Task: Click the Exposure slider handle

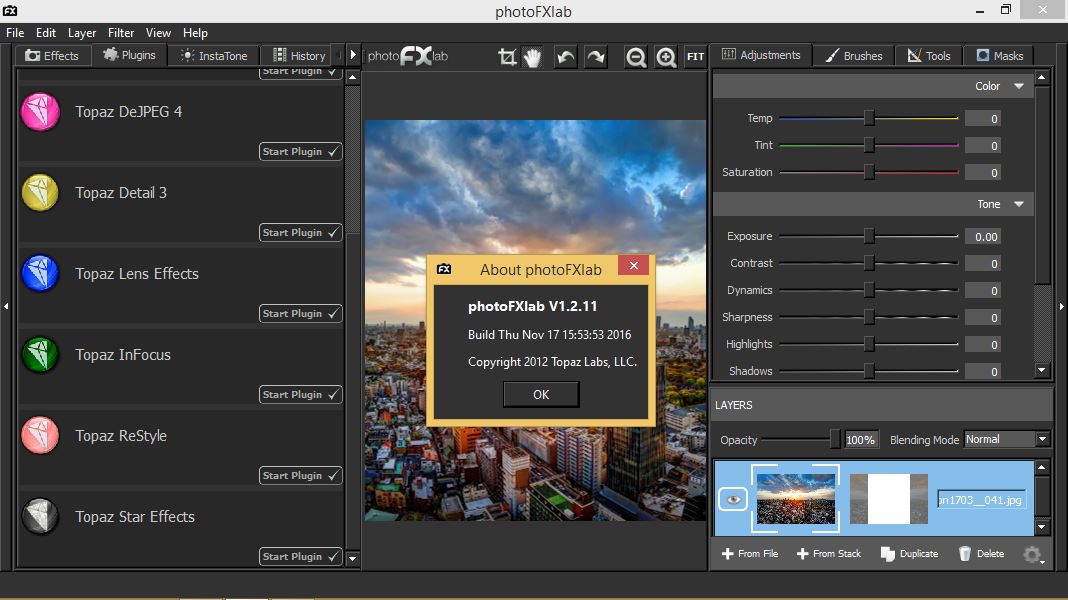Action: [x=869, y=236]
